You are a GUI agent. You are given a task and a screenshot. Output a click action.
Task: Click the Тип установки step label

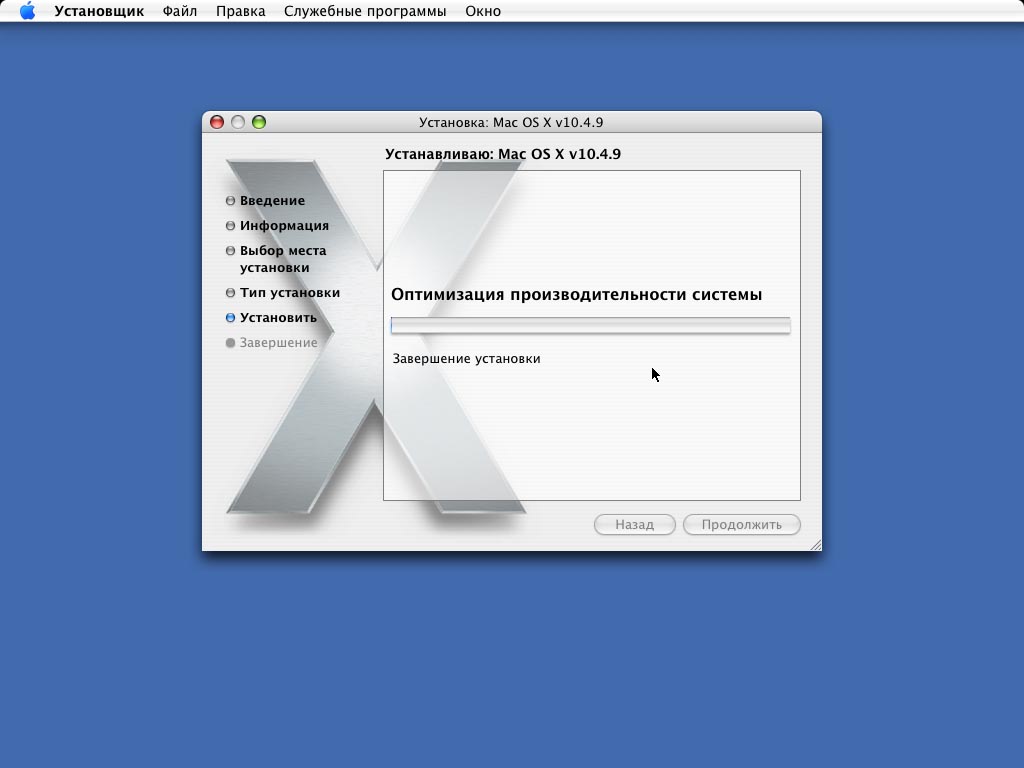(290, 293)
